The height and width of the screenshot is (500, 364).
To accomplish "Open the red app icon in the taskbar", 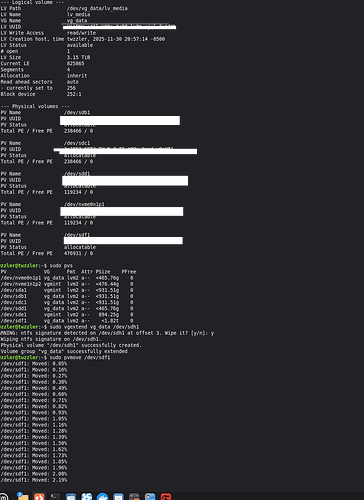I will click(x=166, y=496).
